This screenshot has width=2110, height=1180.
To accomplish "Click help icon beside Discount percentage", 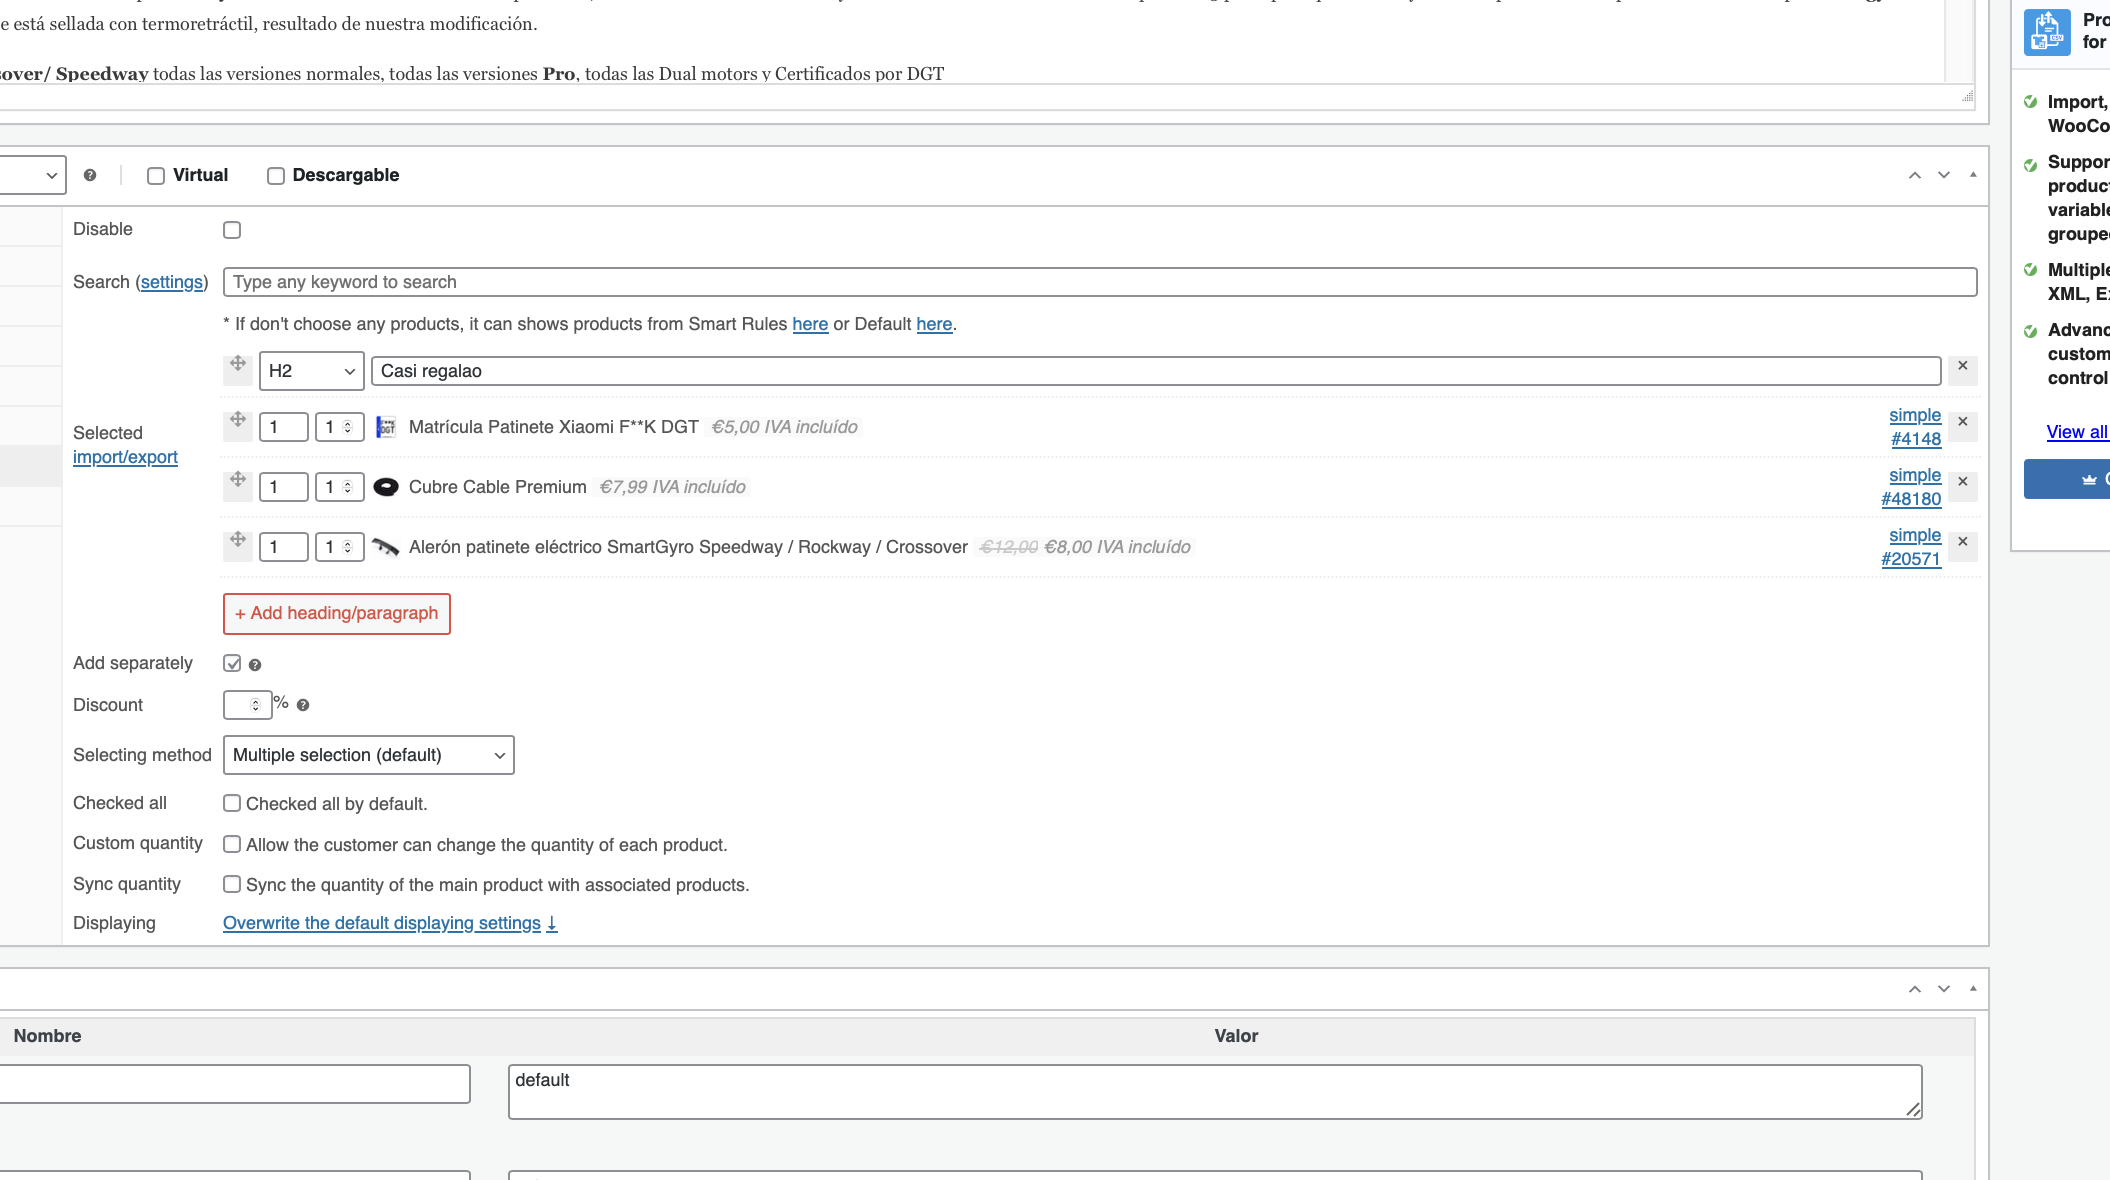I will coord(303,705).
